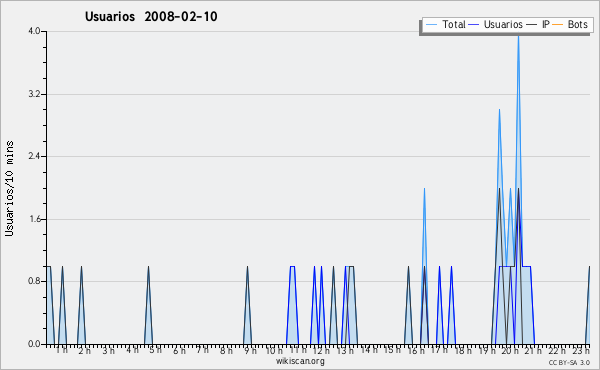600x370 pixels.
Task: Click the '16 h' x-axis label
Action: click(x=416, y=350)
